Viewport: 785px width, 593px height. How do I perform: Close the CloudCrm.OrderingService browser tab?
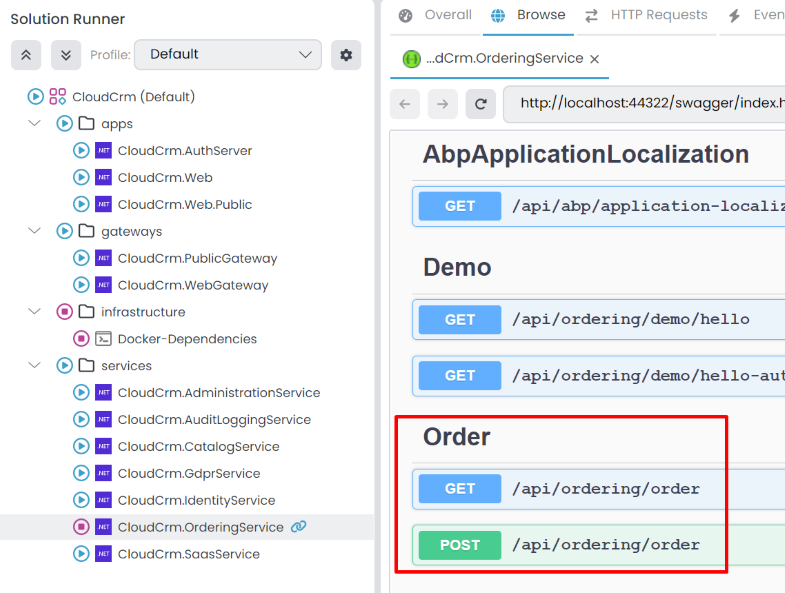(595, 59)
